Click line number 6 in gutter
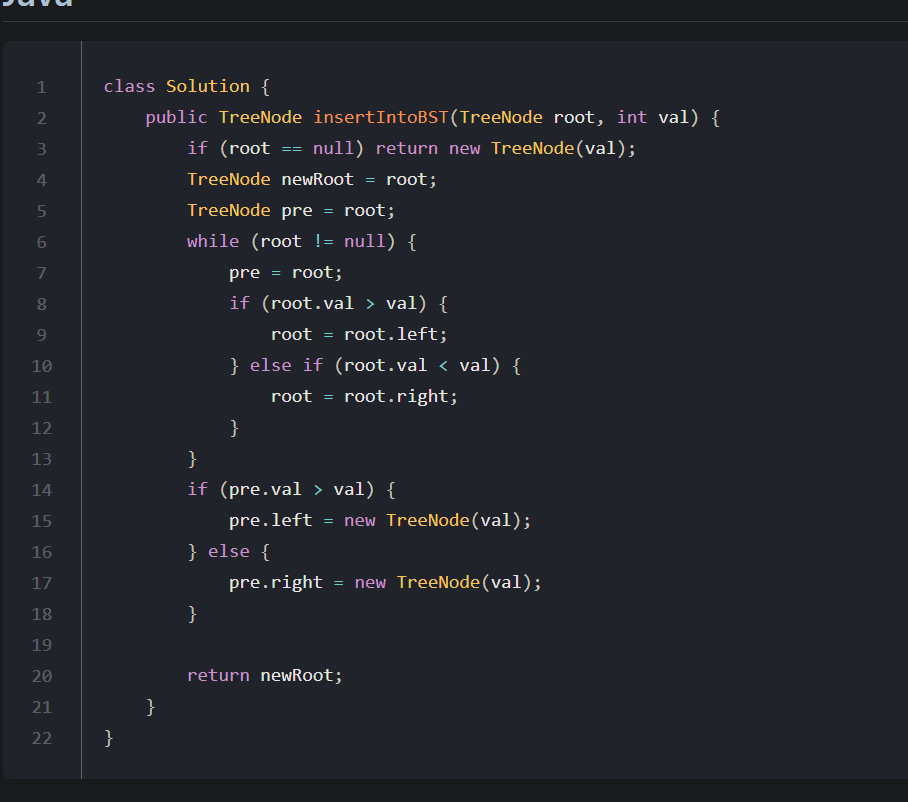Image resolution: width=908 pixels, height=802 pixels. pos(42,242)
